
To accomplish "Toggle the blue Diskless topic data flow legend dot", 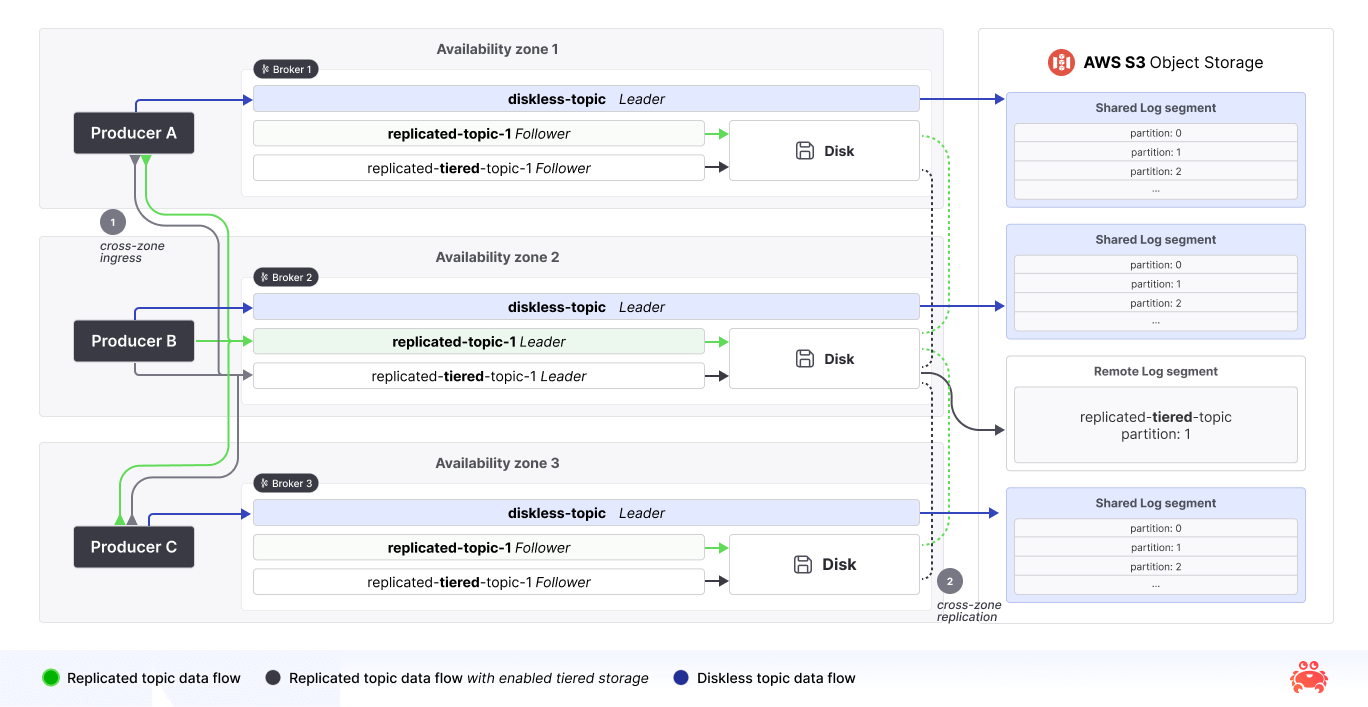I will tap(681, 678).
